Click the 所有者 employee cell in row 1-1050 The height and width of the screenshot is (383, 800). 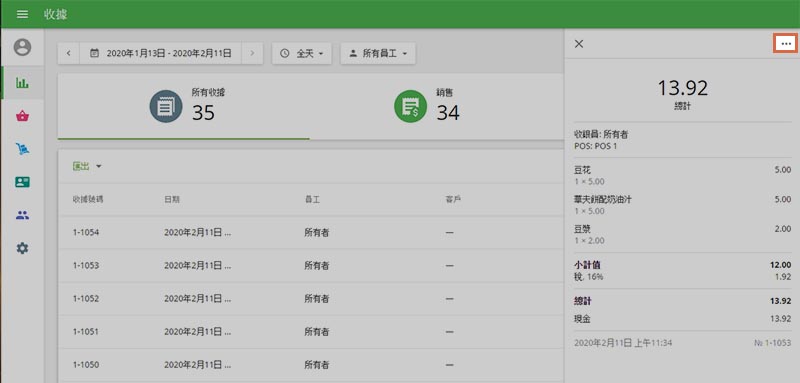(317, 365)
